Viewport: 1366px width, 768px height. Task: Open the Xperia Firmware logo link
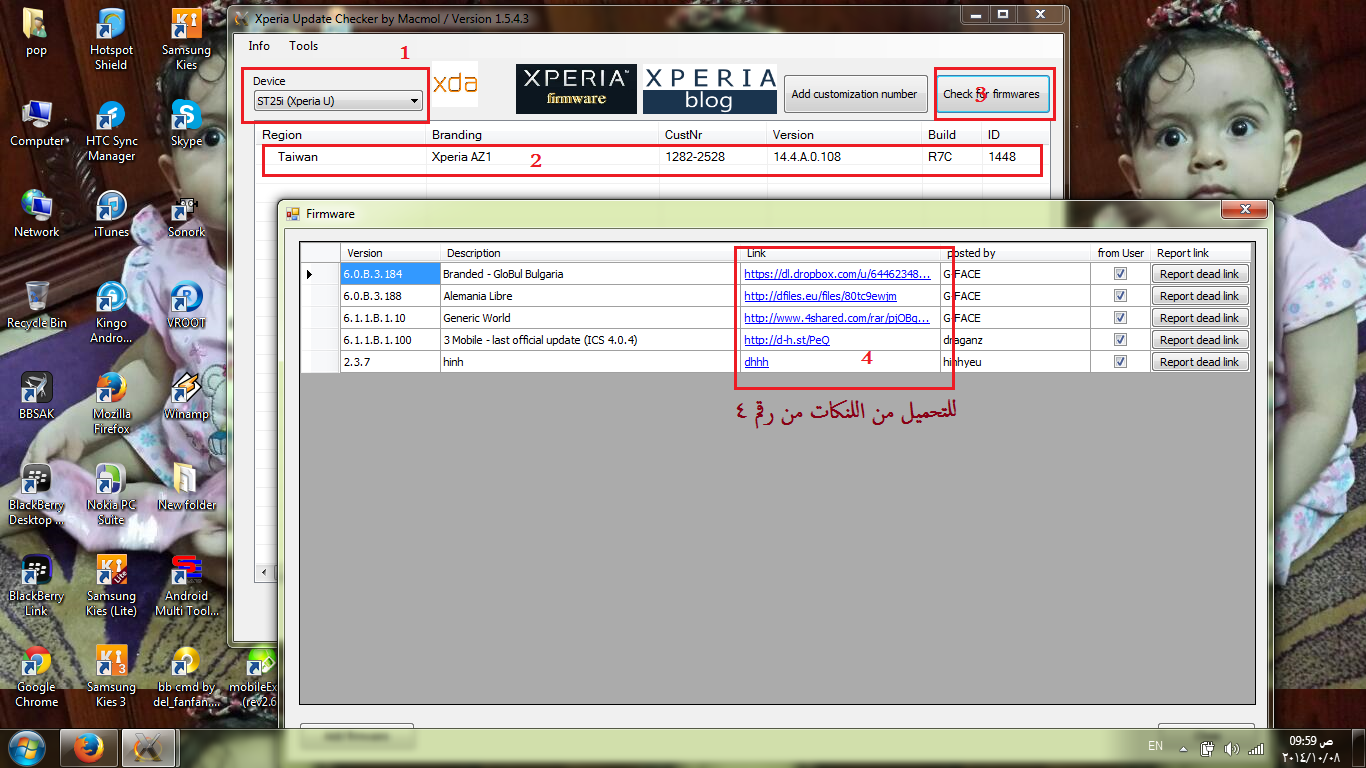pos(576,89)
